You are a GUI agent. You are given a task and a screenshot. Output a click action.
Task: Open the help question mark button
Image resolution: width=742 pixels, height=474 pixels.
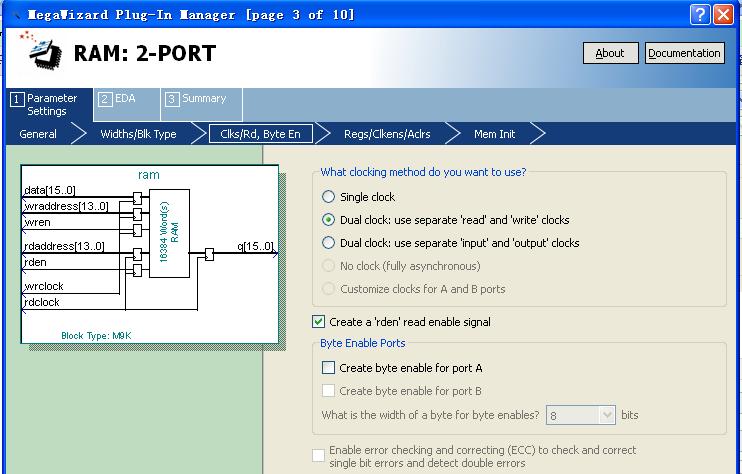coord(699,15)
